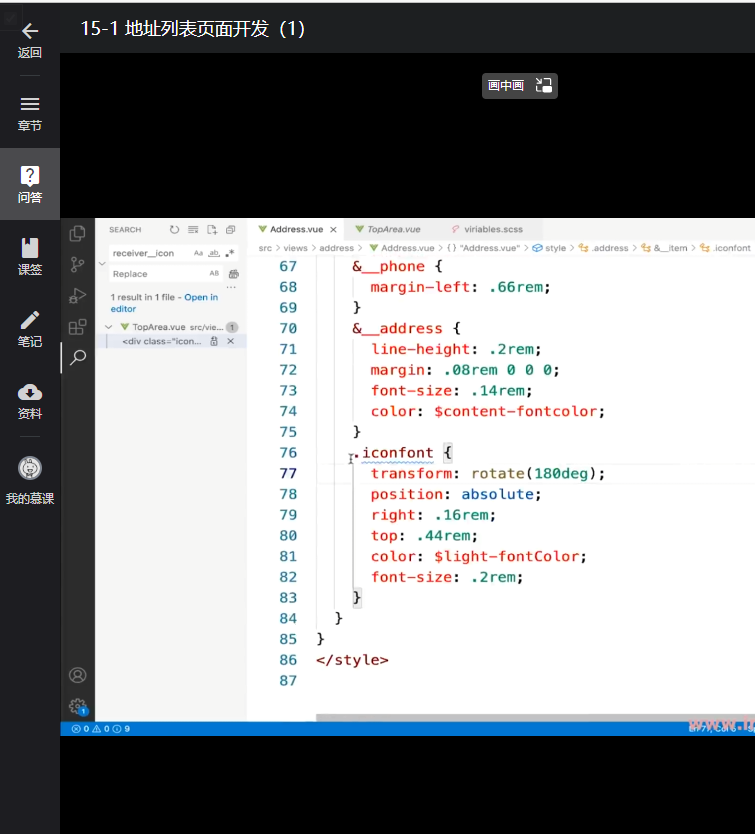Screen dimensions: 755x834
Task: Click '</style>' closing tag line
Action: 352,660
